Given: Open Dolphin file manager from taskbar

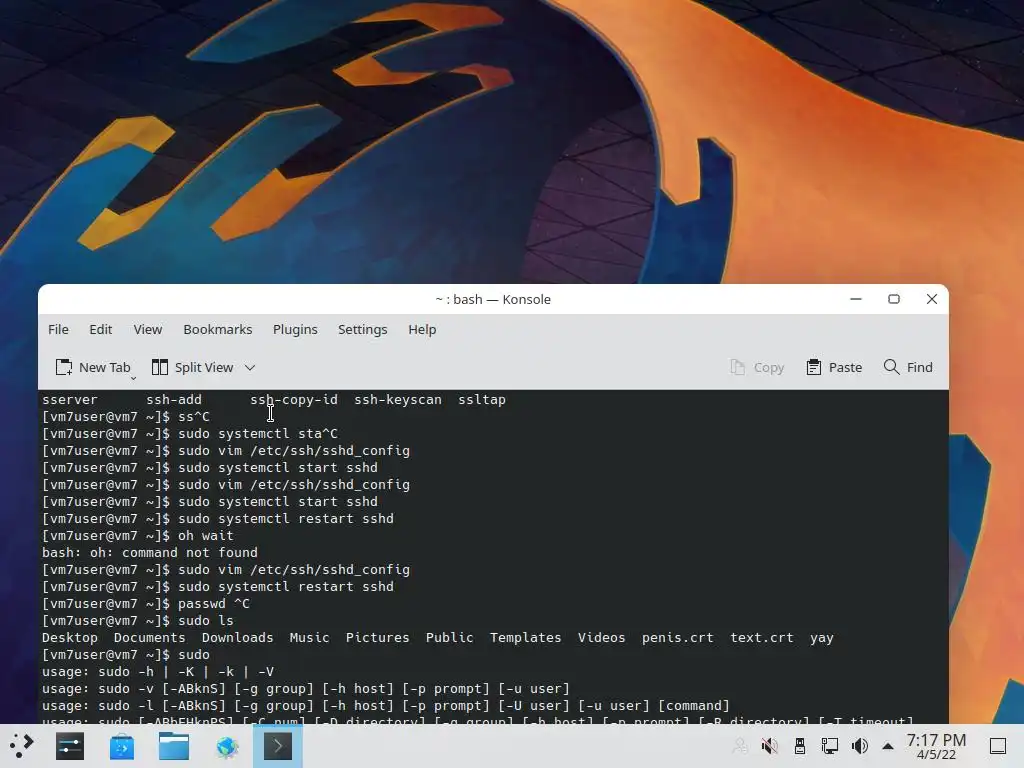Looking at the screenshot, I should (174, 746).
